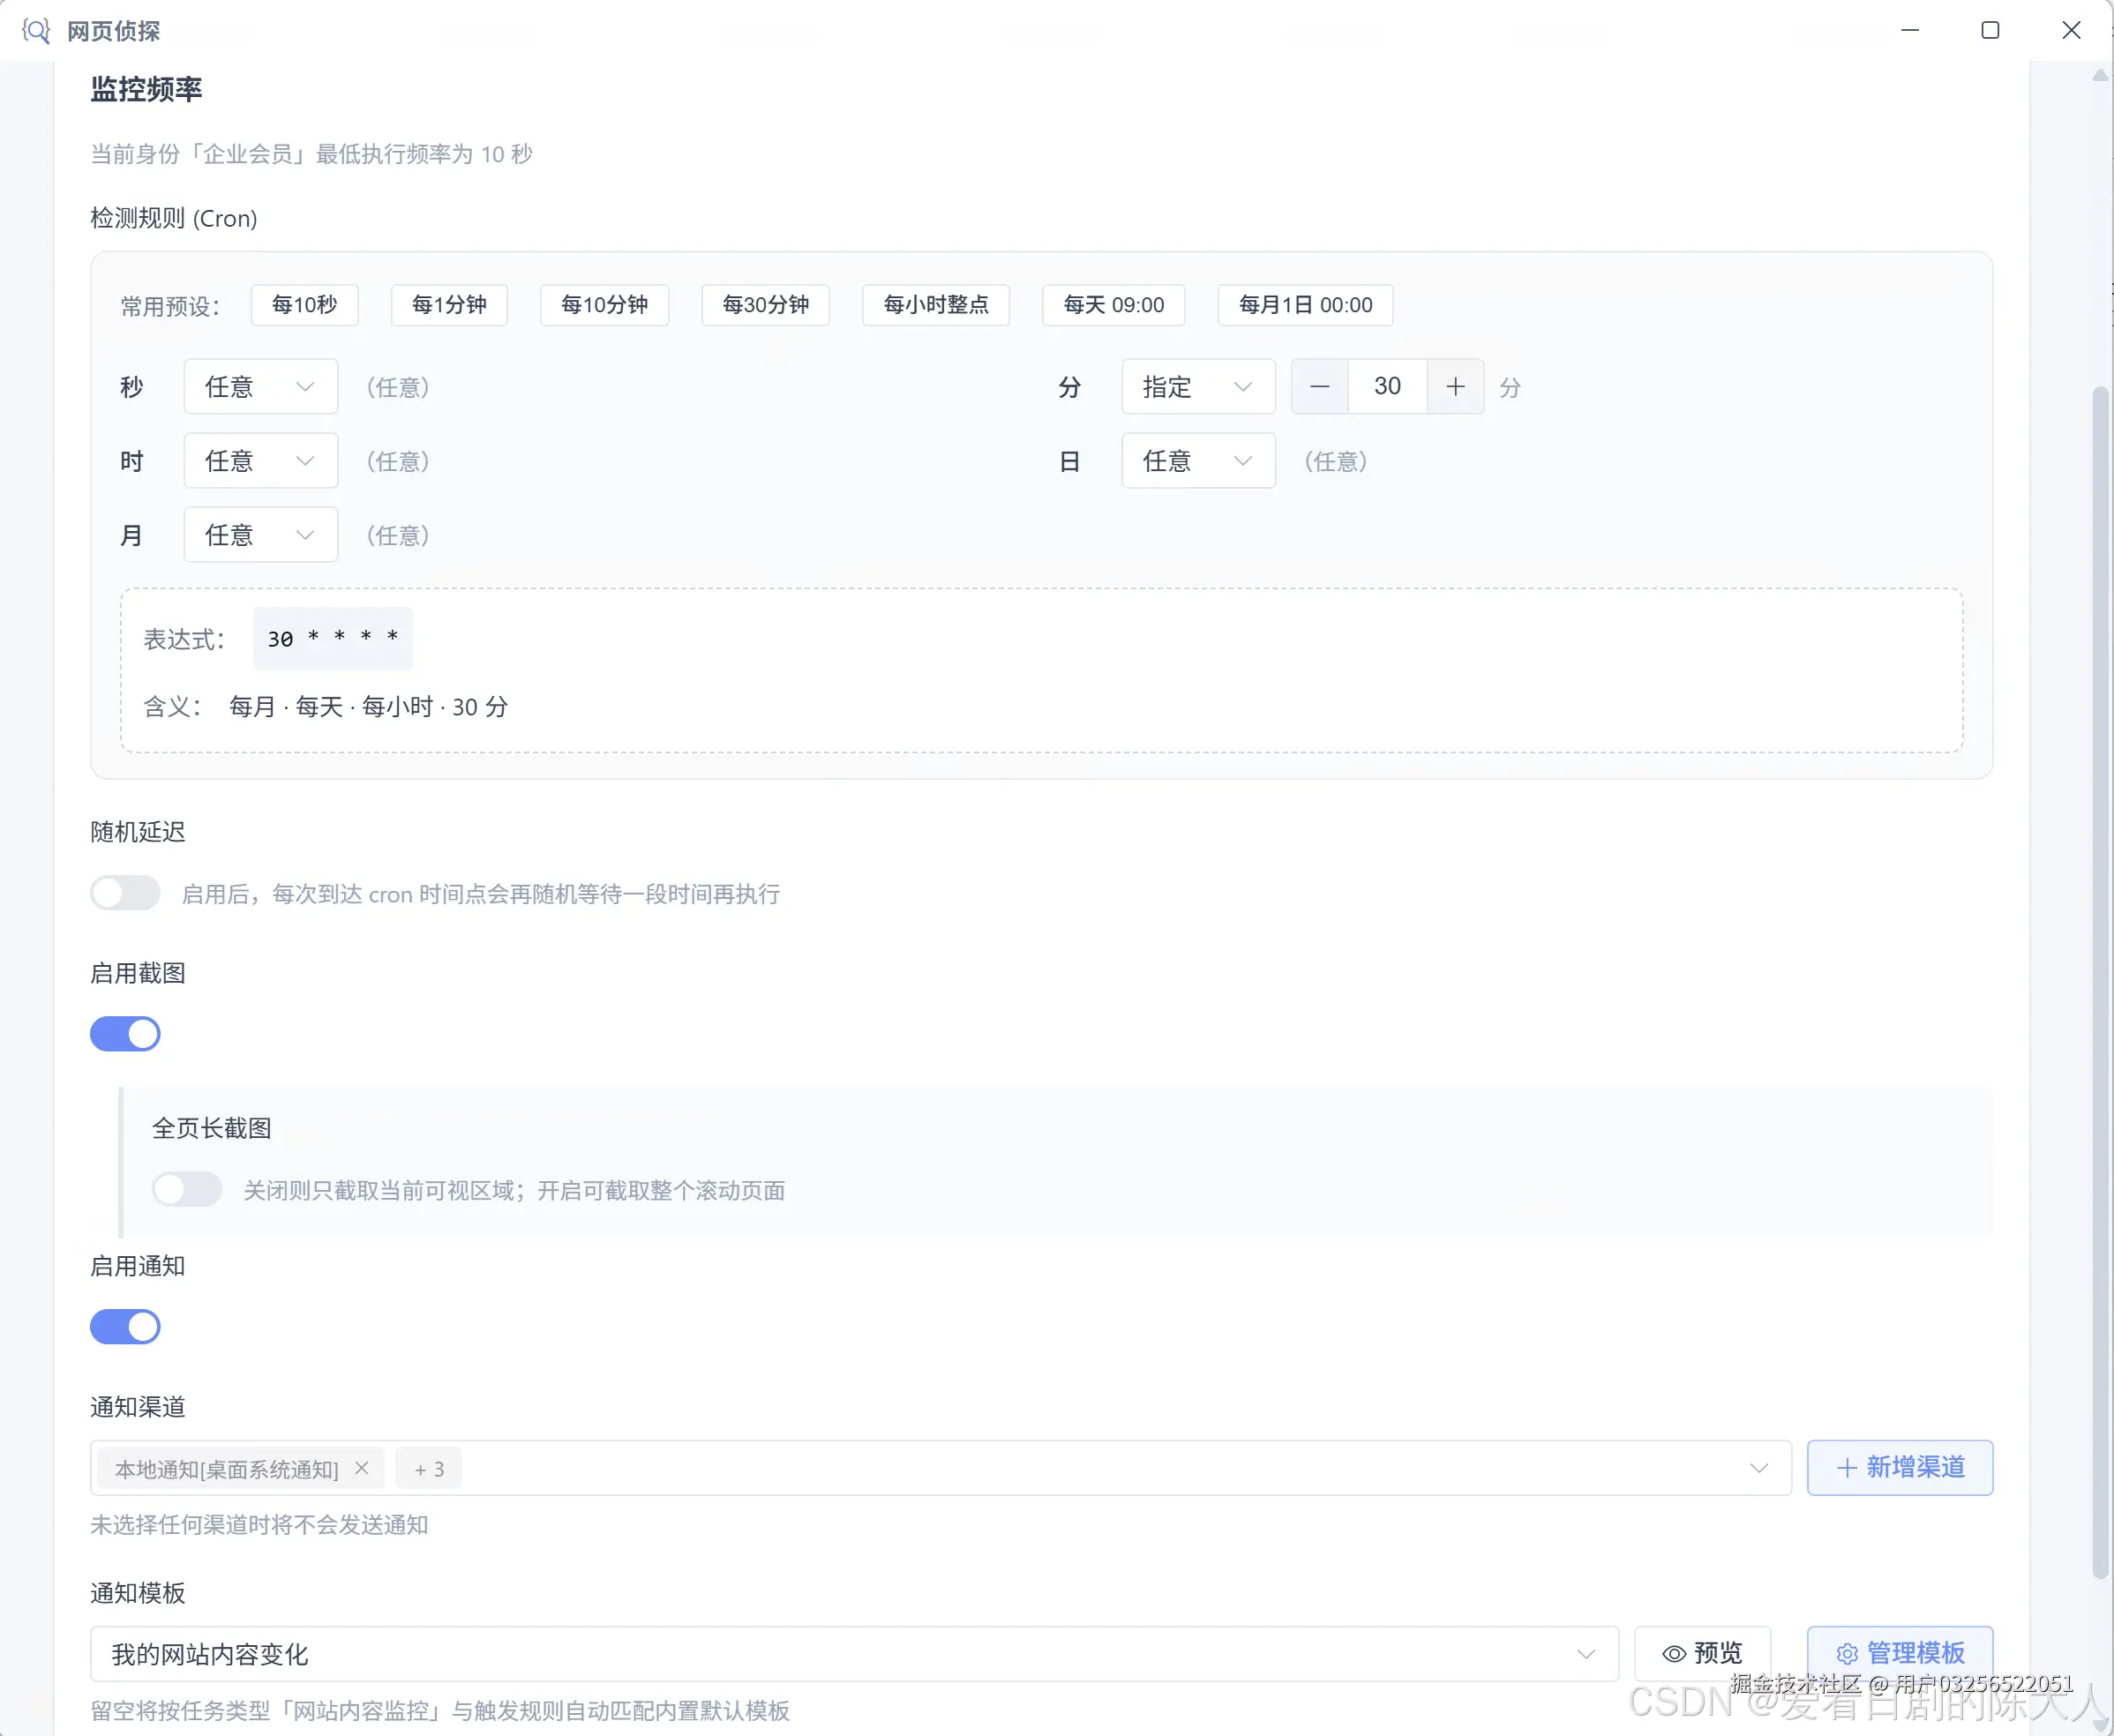Open the 月 mode dropdown
The height and width of the screenshot is (1736, 2114).
coord(261,535)
